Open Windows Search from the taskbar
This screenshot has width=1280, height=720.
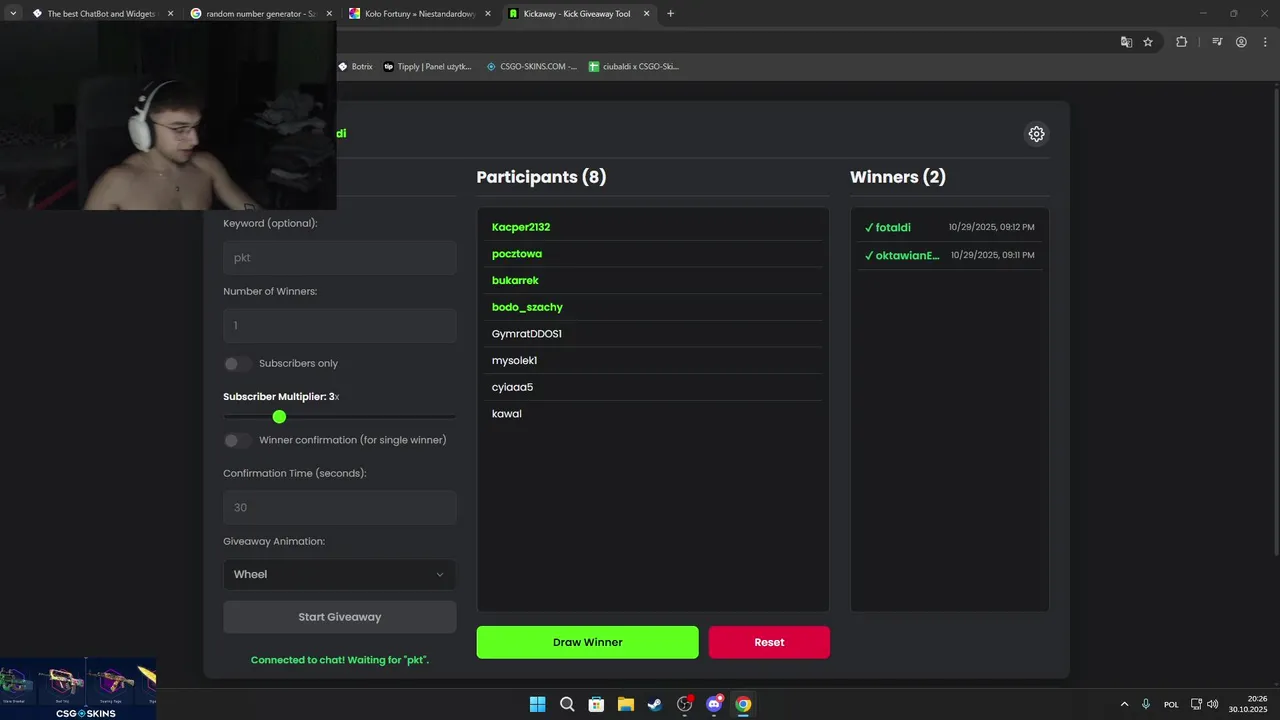click(567, 704)
